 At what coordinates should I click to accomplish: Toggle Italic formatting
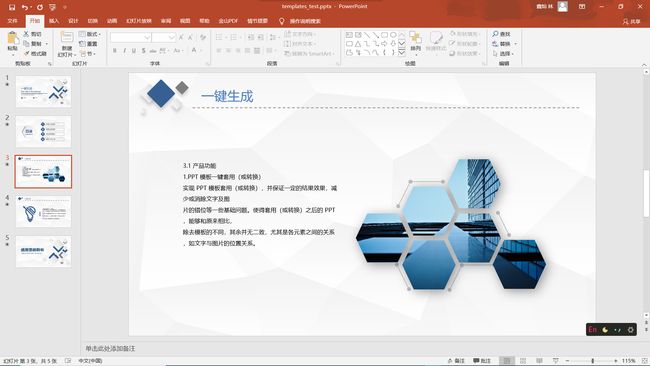point(124,51)
